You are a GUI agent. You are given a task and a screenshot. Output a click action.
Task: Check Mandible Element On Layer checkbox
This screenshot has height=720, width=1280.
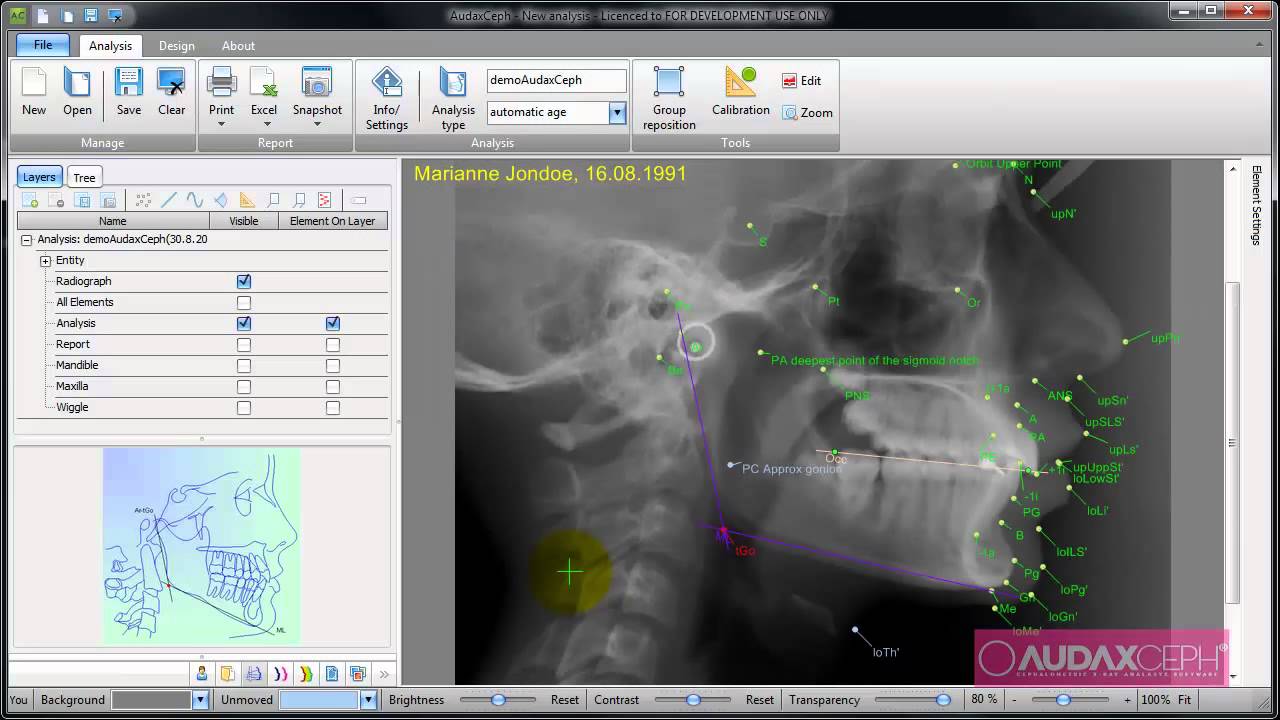tap(333, 365)
